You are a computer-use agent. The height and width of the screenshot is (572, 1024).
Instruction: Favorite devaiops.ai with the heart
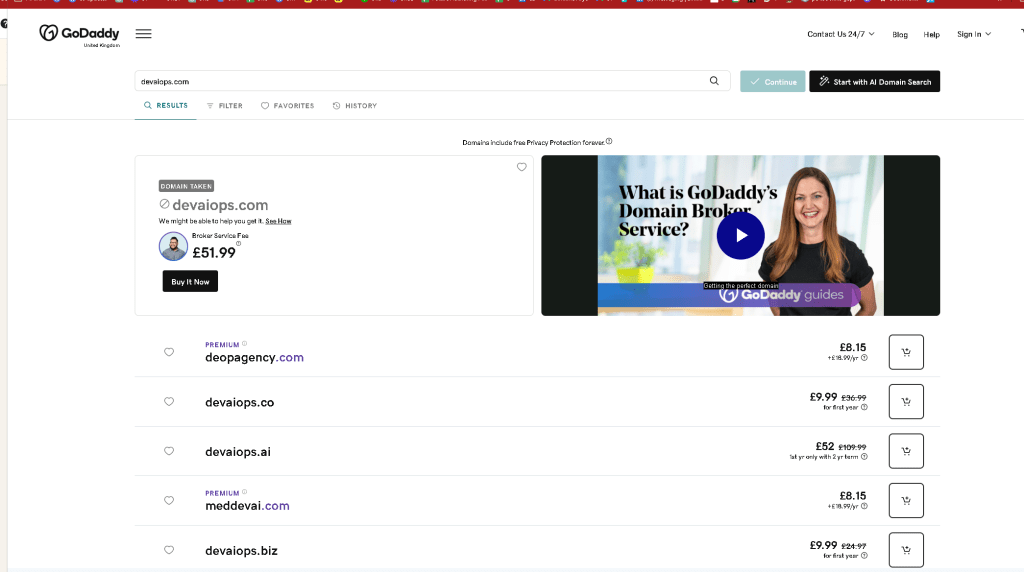coord(169,451)
